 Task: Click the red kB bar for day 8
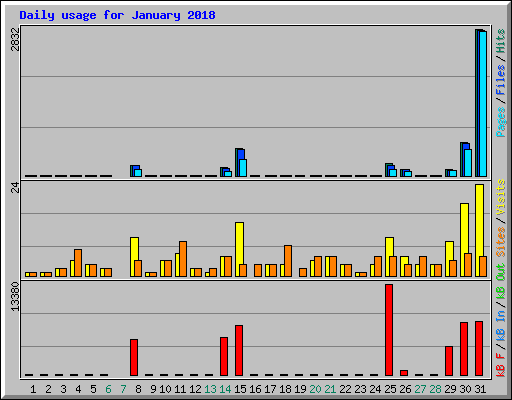(x=134, y=357)
